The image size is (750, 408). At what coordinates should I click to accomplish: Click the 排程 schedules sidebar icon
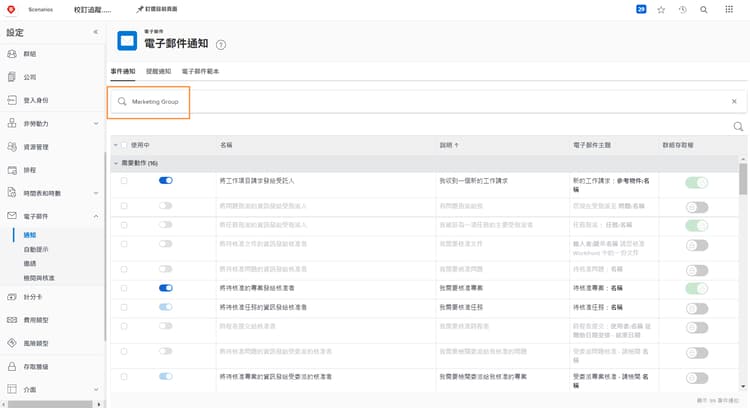pyautogui.click(x=12, y=170)
